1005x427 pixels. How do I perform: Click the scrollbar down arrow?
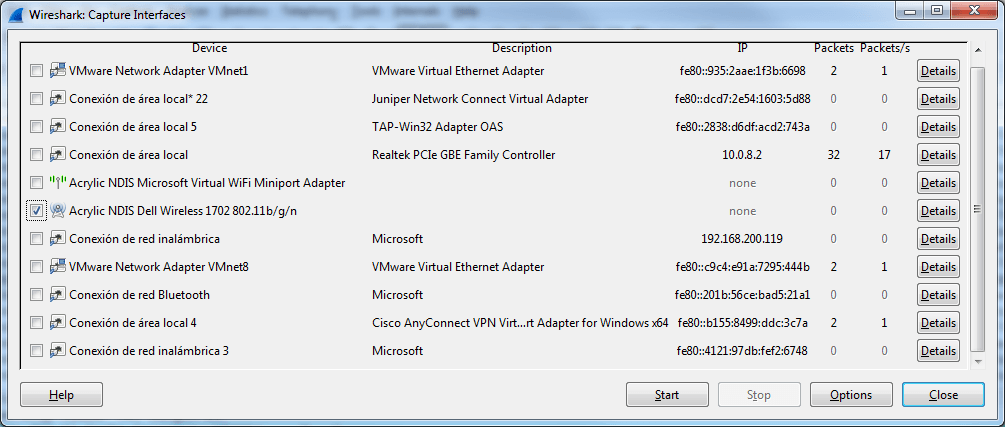click(x=977, y=362)
